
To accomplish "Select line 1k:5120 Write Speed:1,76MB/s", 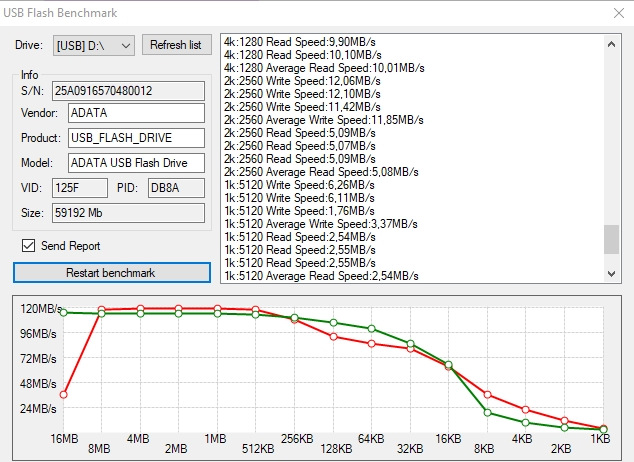I will pyautogui.click(x=299, y=211).
